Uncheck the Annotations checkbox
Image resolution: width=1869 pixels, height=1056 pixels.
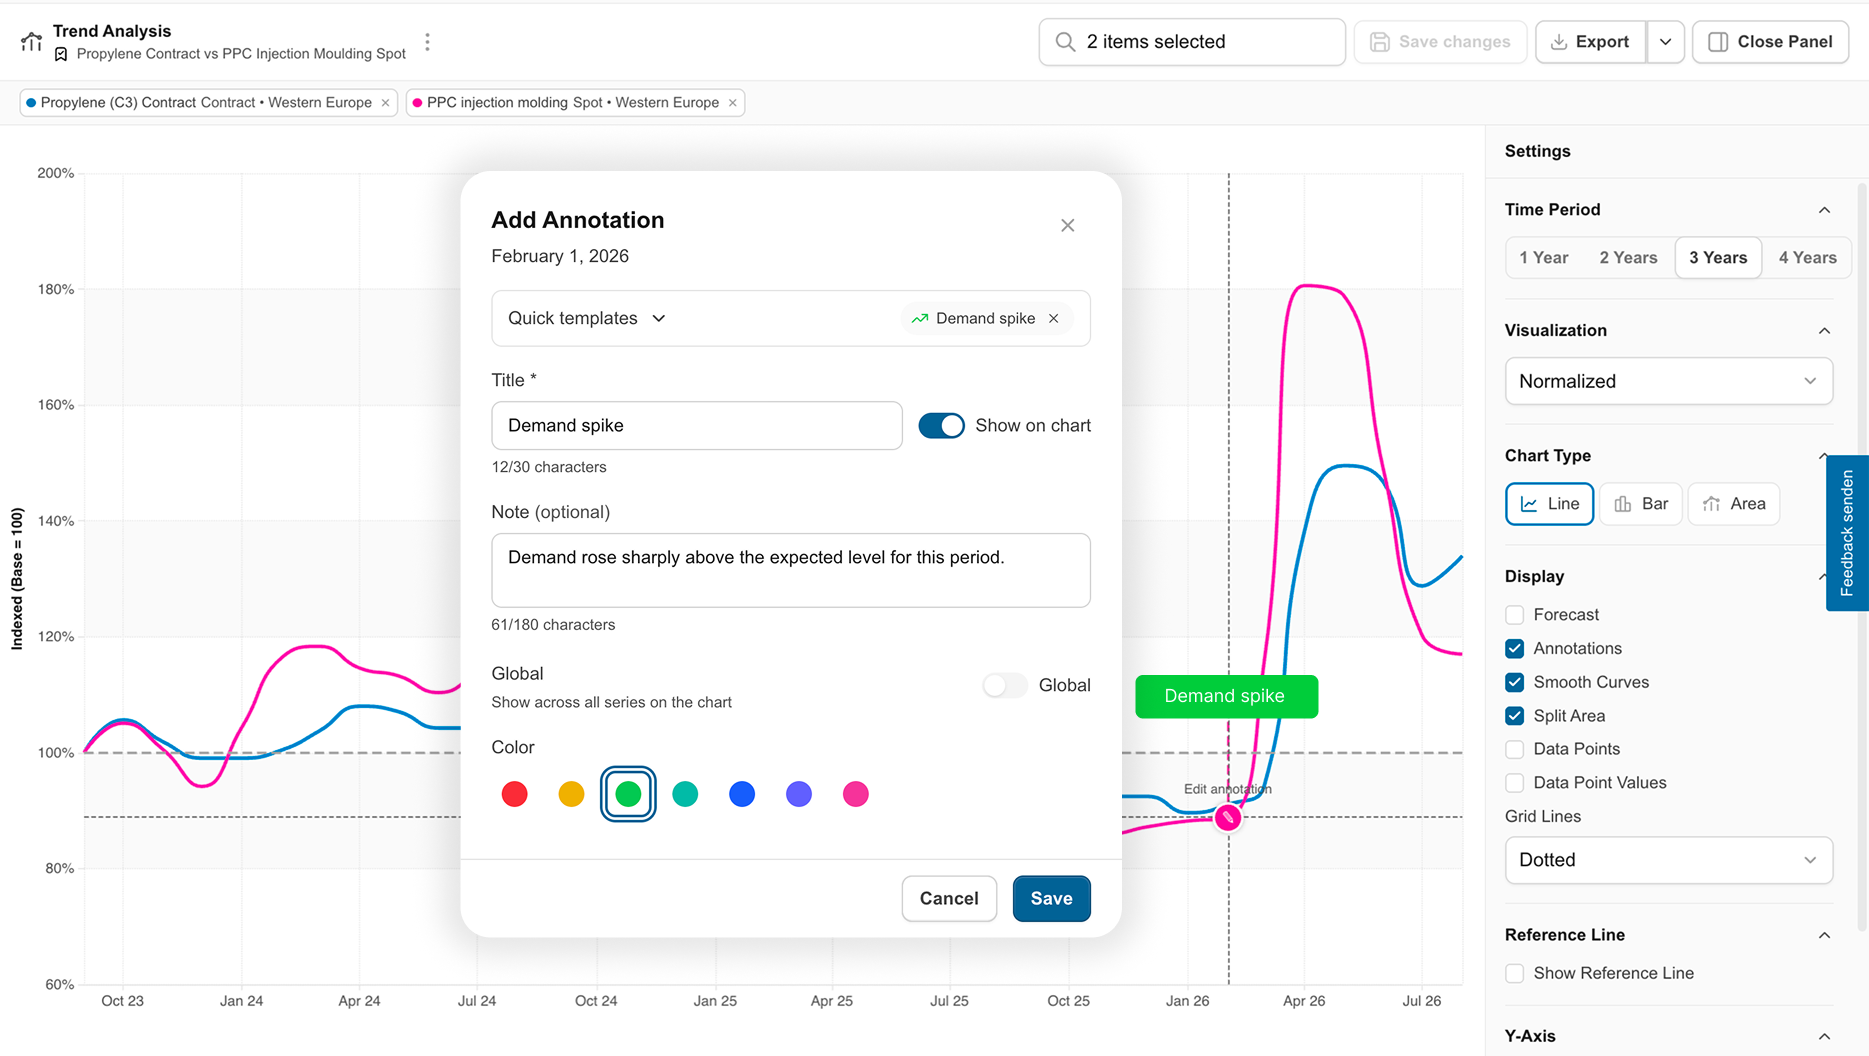1515,649
